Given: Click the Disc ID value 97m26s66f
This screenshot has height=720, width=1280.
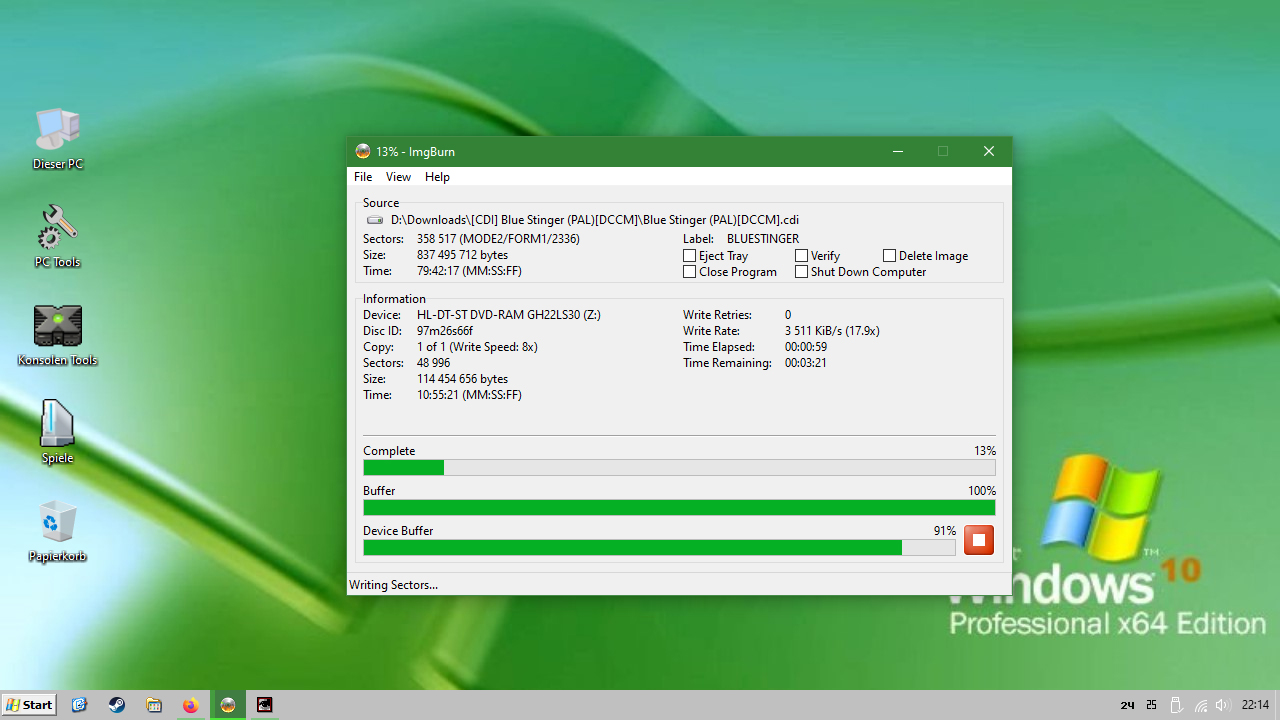Looking at the screenshot, I should pos(445,331).
